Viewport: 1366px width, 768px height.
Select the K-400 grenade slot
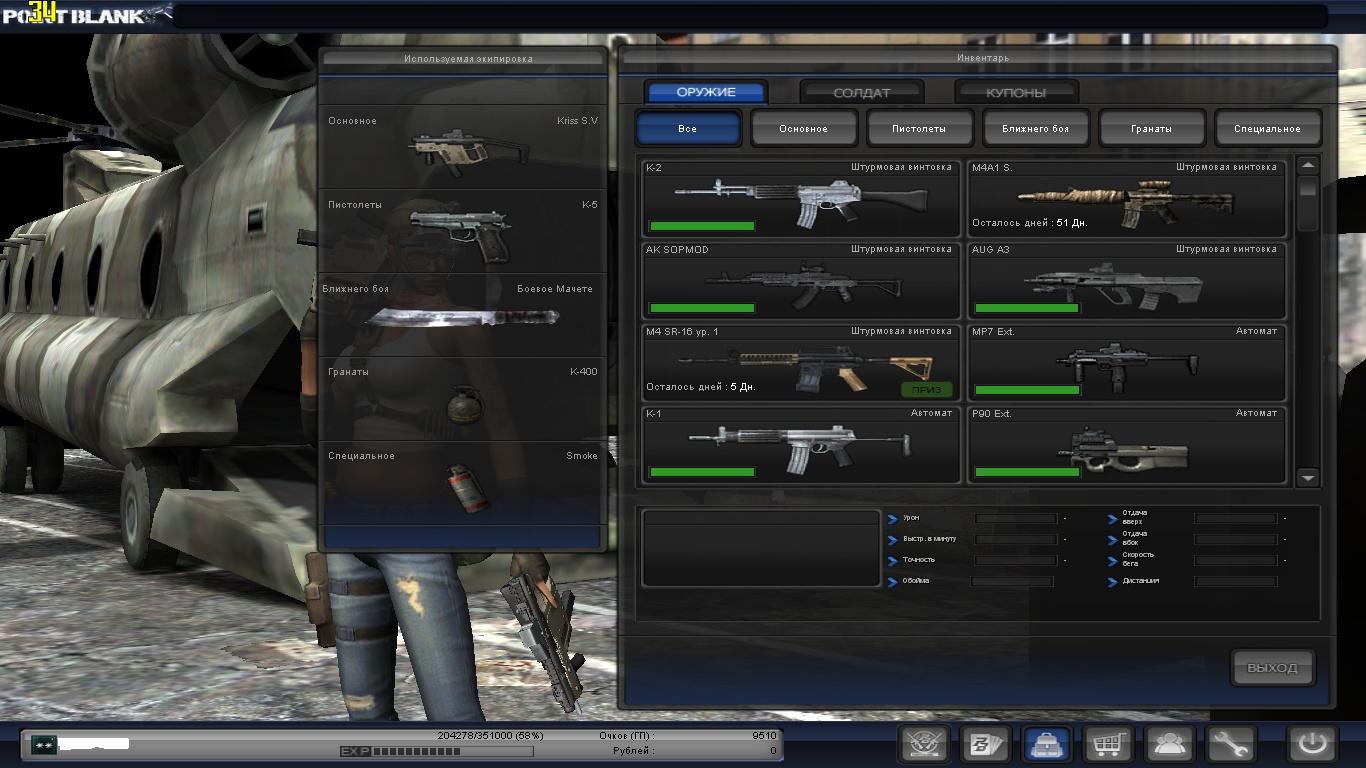(x=463, y=398)
